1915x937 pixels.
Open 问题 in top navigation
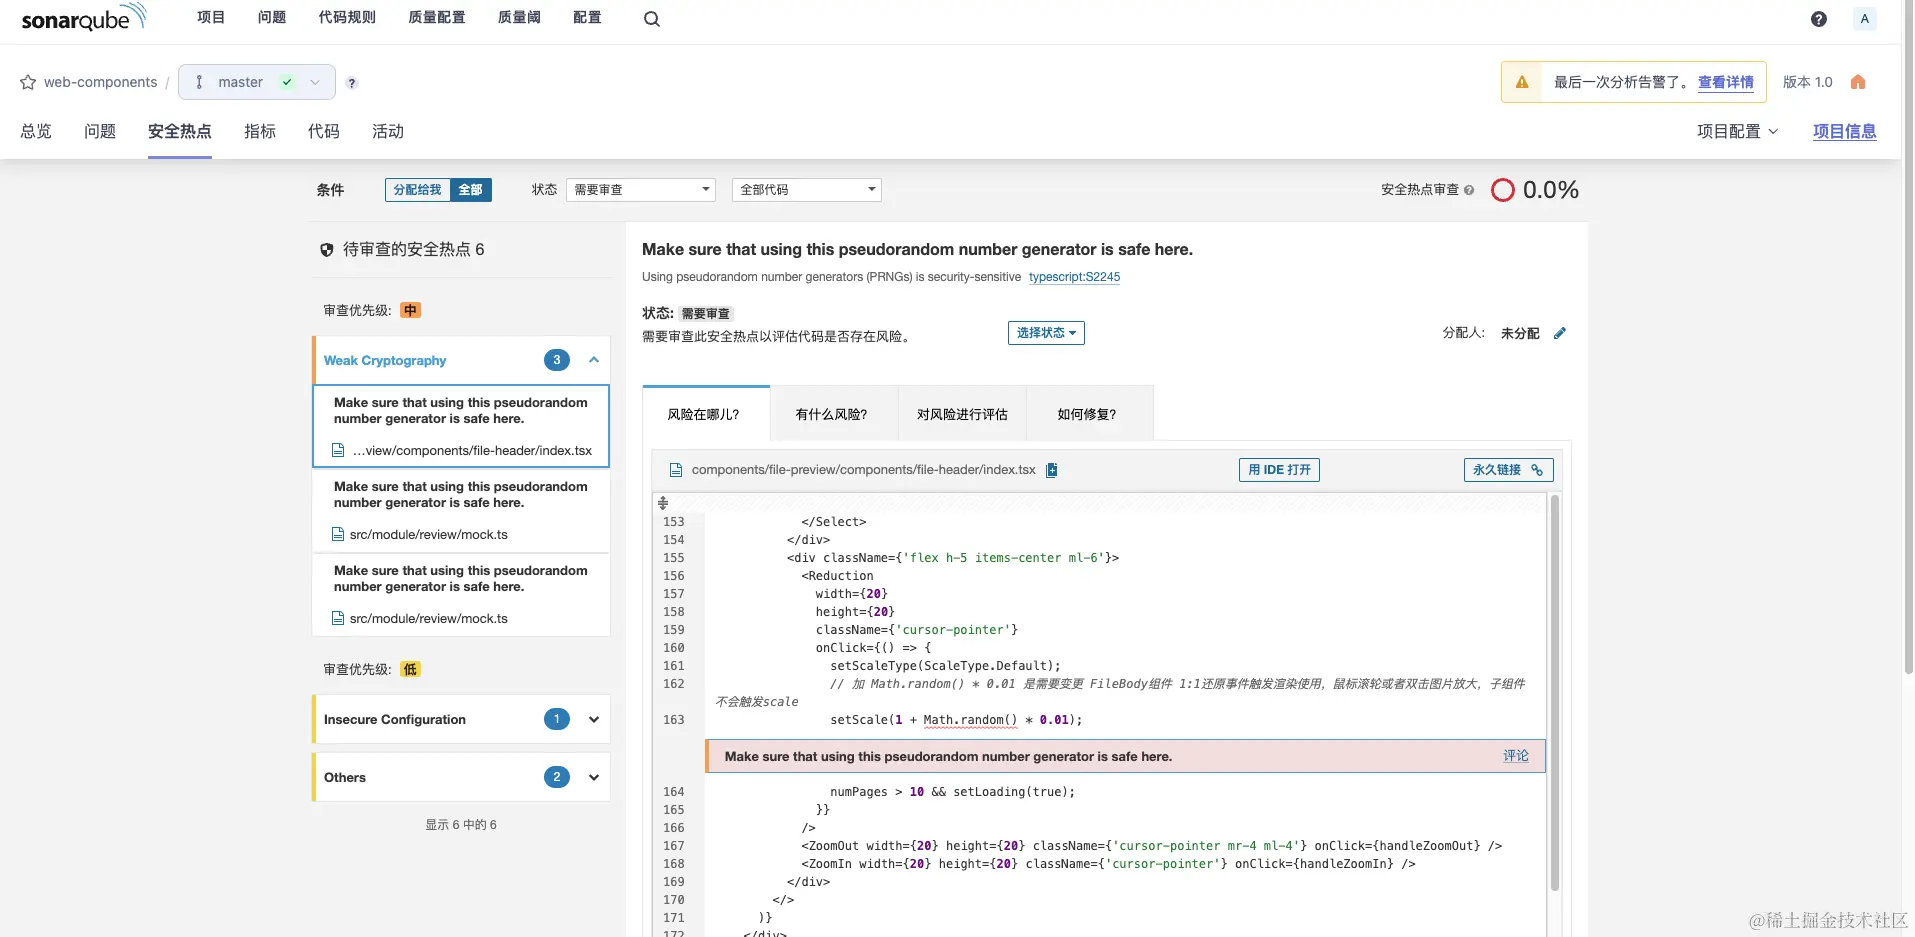[x=272, y=18]
